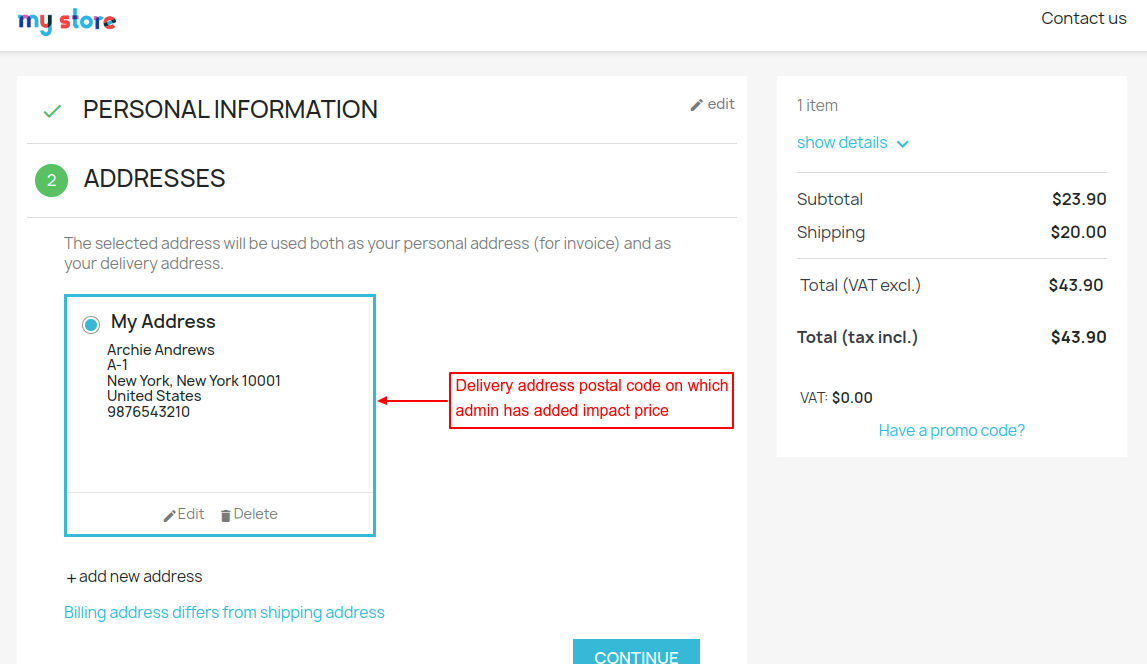Click the Edit pencil in My Address card
Viewport: 1147px width, 664px height.
coord(169,515)
